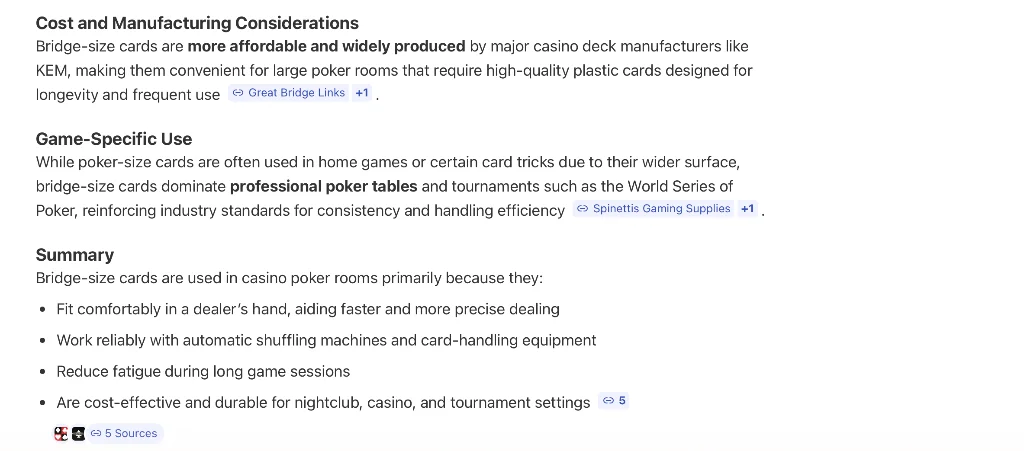Click the Cost and Manufacturing Considerations heading

click(x=197, y=23)
